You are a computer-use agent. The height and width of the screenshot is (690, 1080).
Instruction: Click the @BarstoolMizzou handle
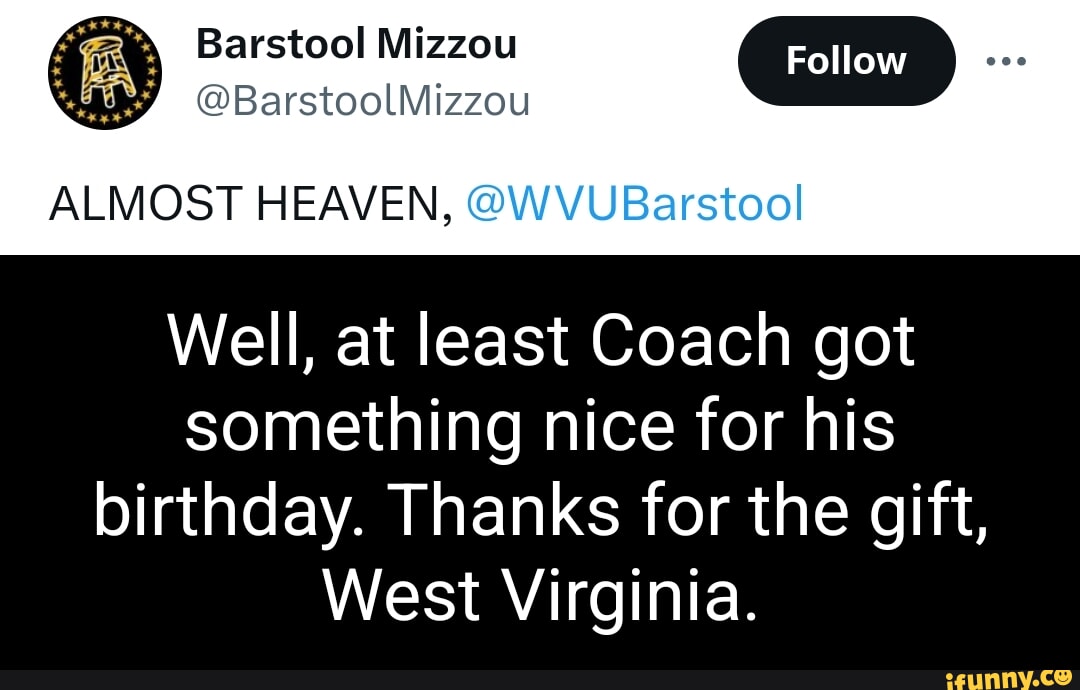363,100
